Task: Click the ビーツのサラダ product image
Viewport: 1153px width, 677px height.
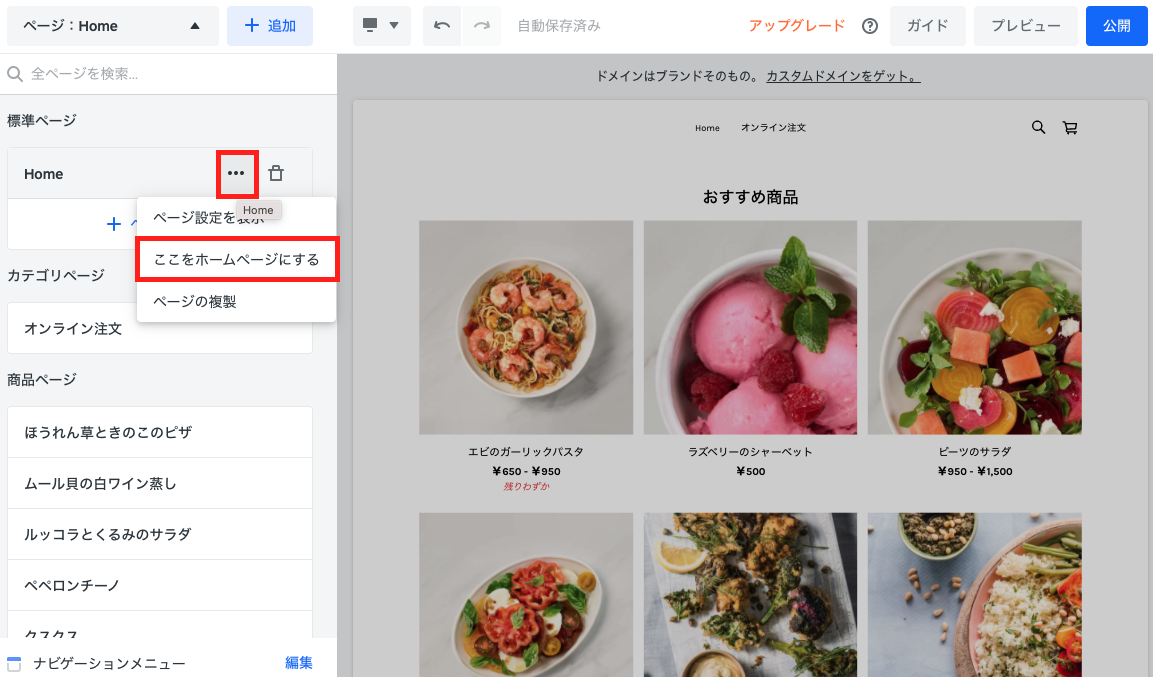Action: pyautogui.click(x=974, y=327)
